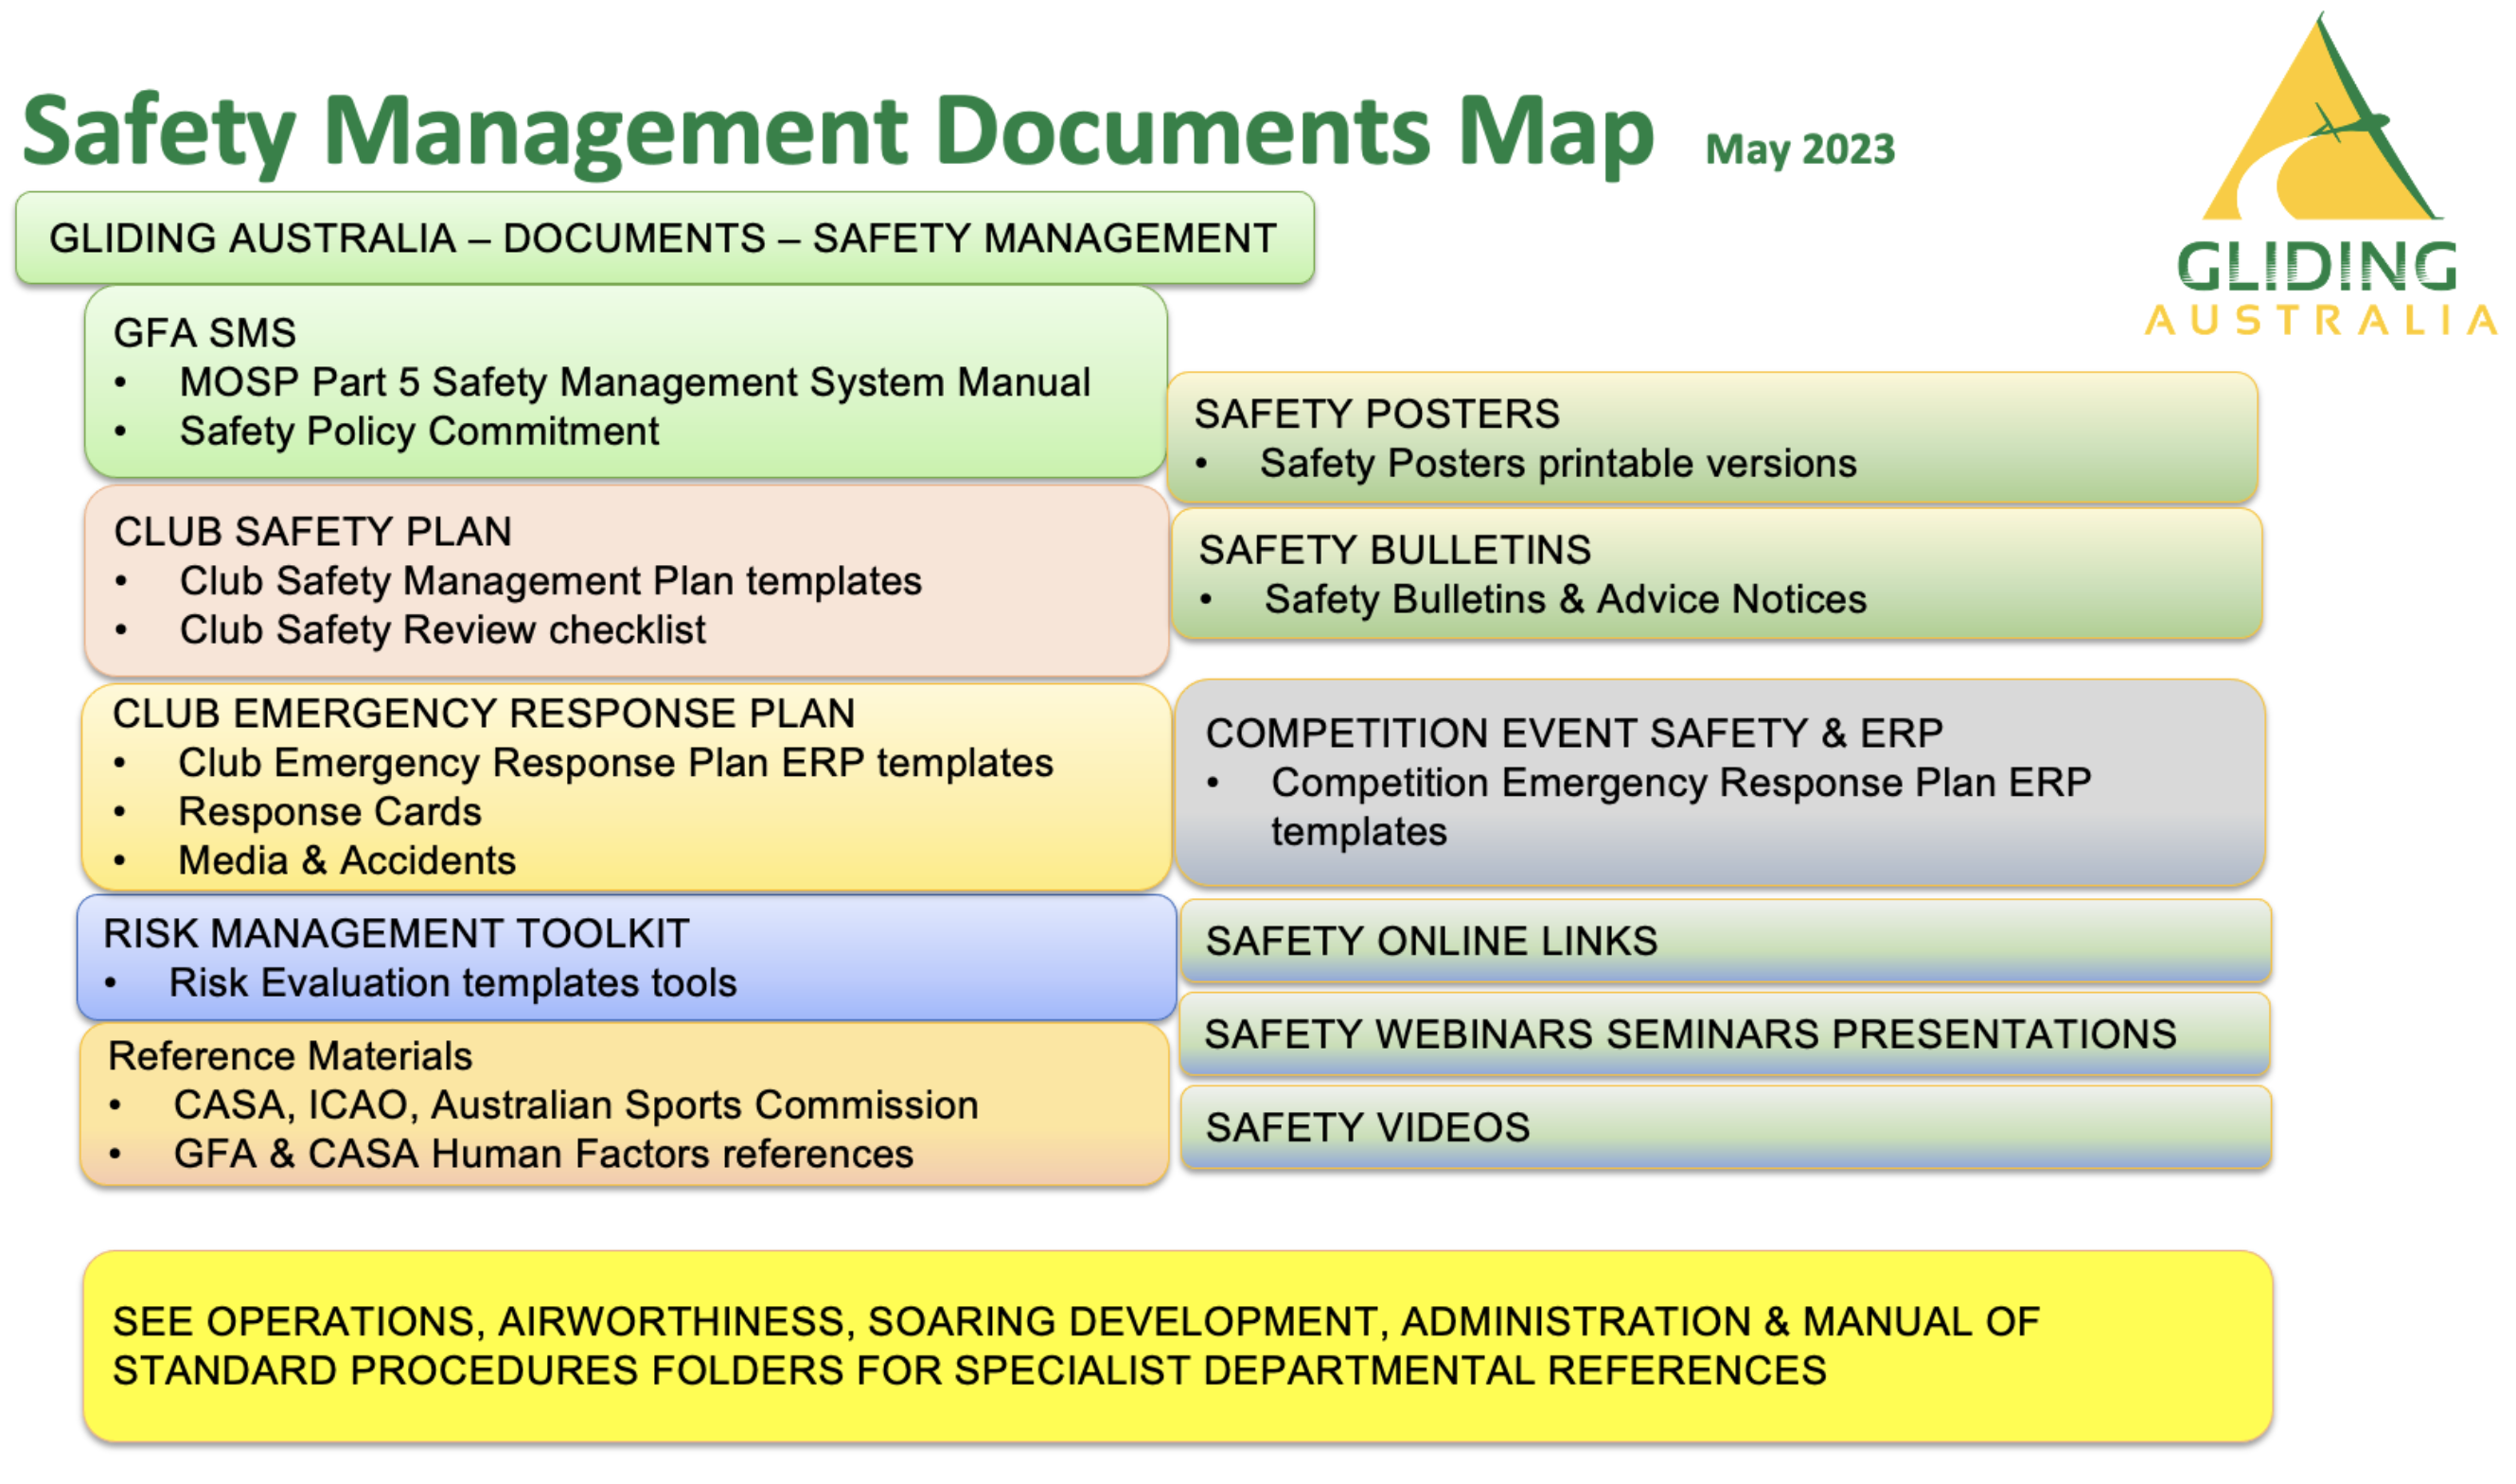The image size is (2516, 1484).
Task: Open 'Club Safety Management Plan templates'
Action: tap(550, 581)
